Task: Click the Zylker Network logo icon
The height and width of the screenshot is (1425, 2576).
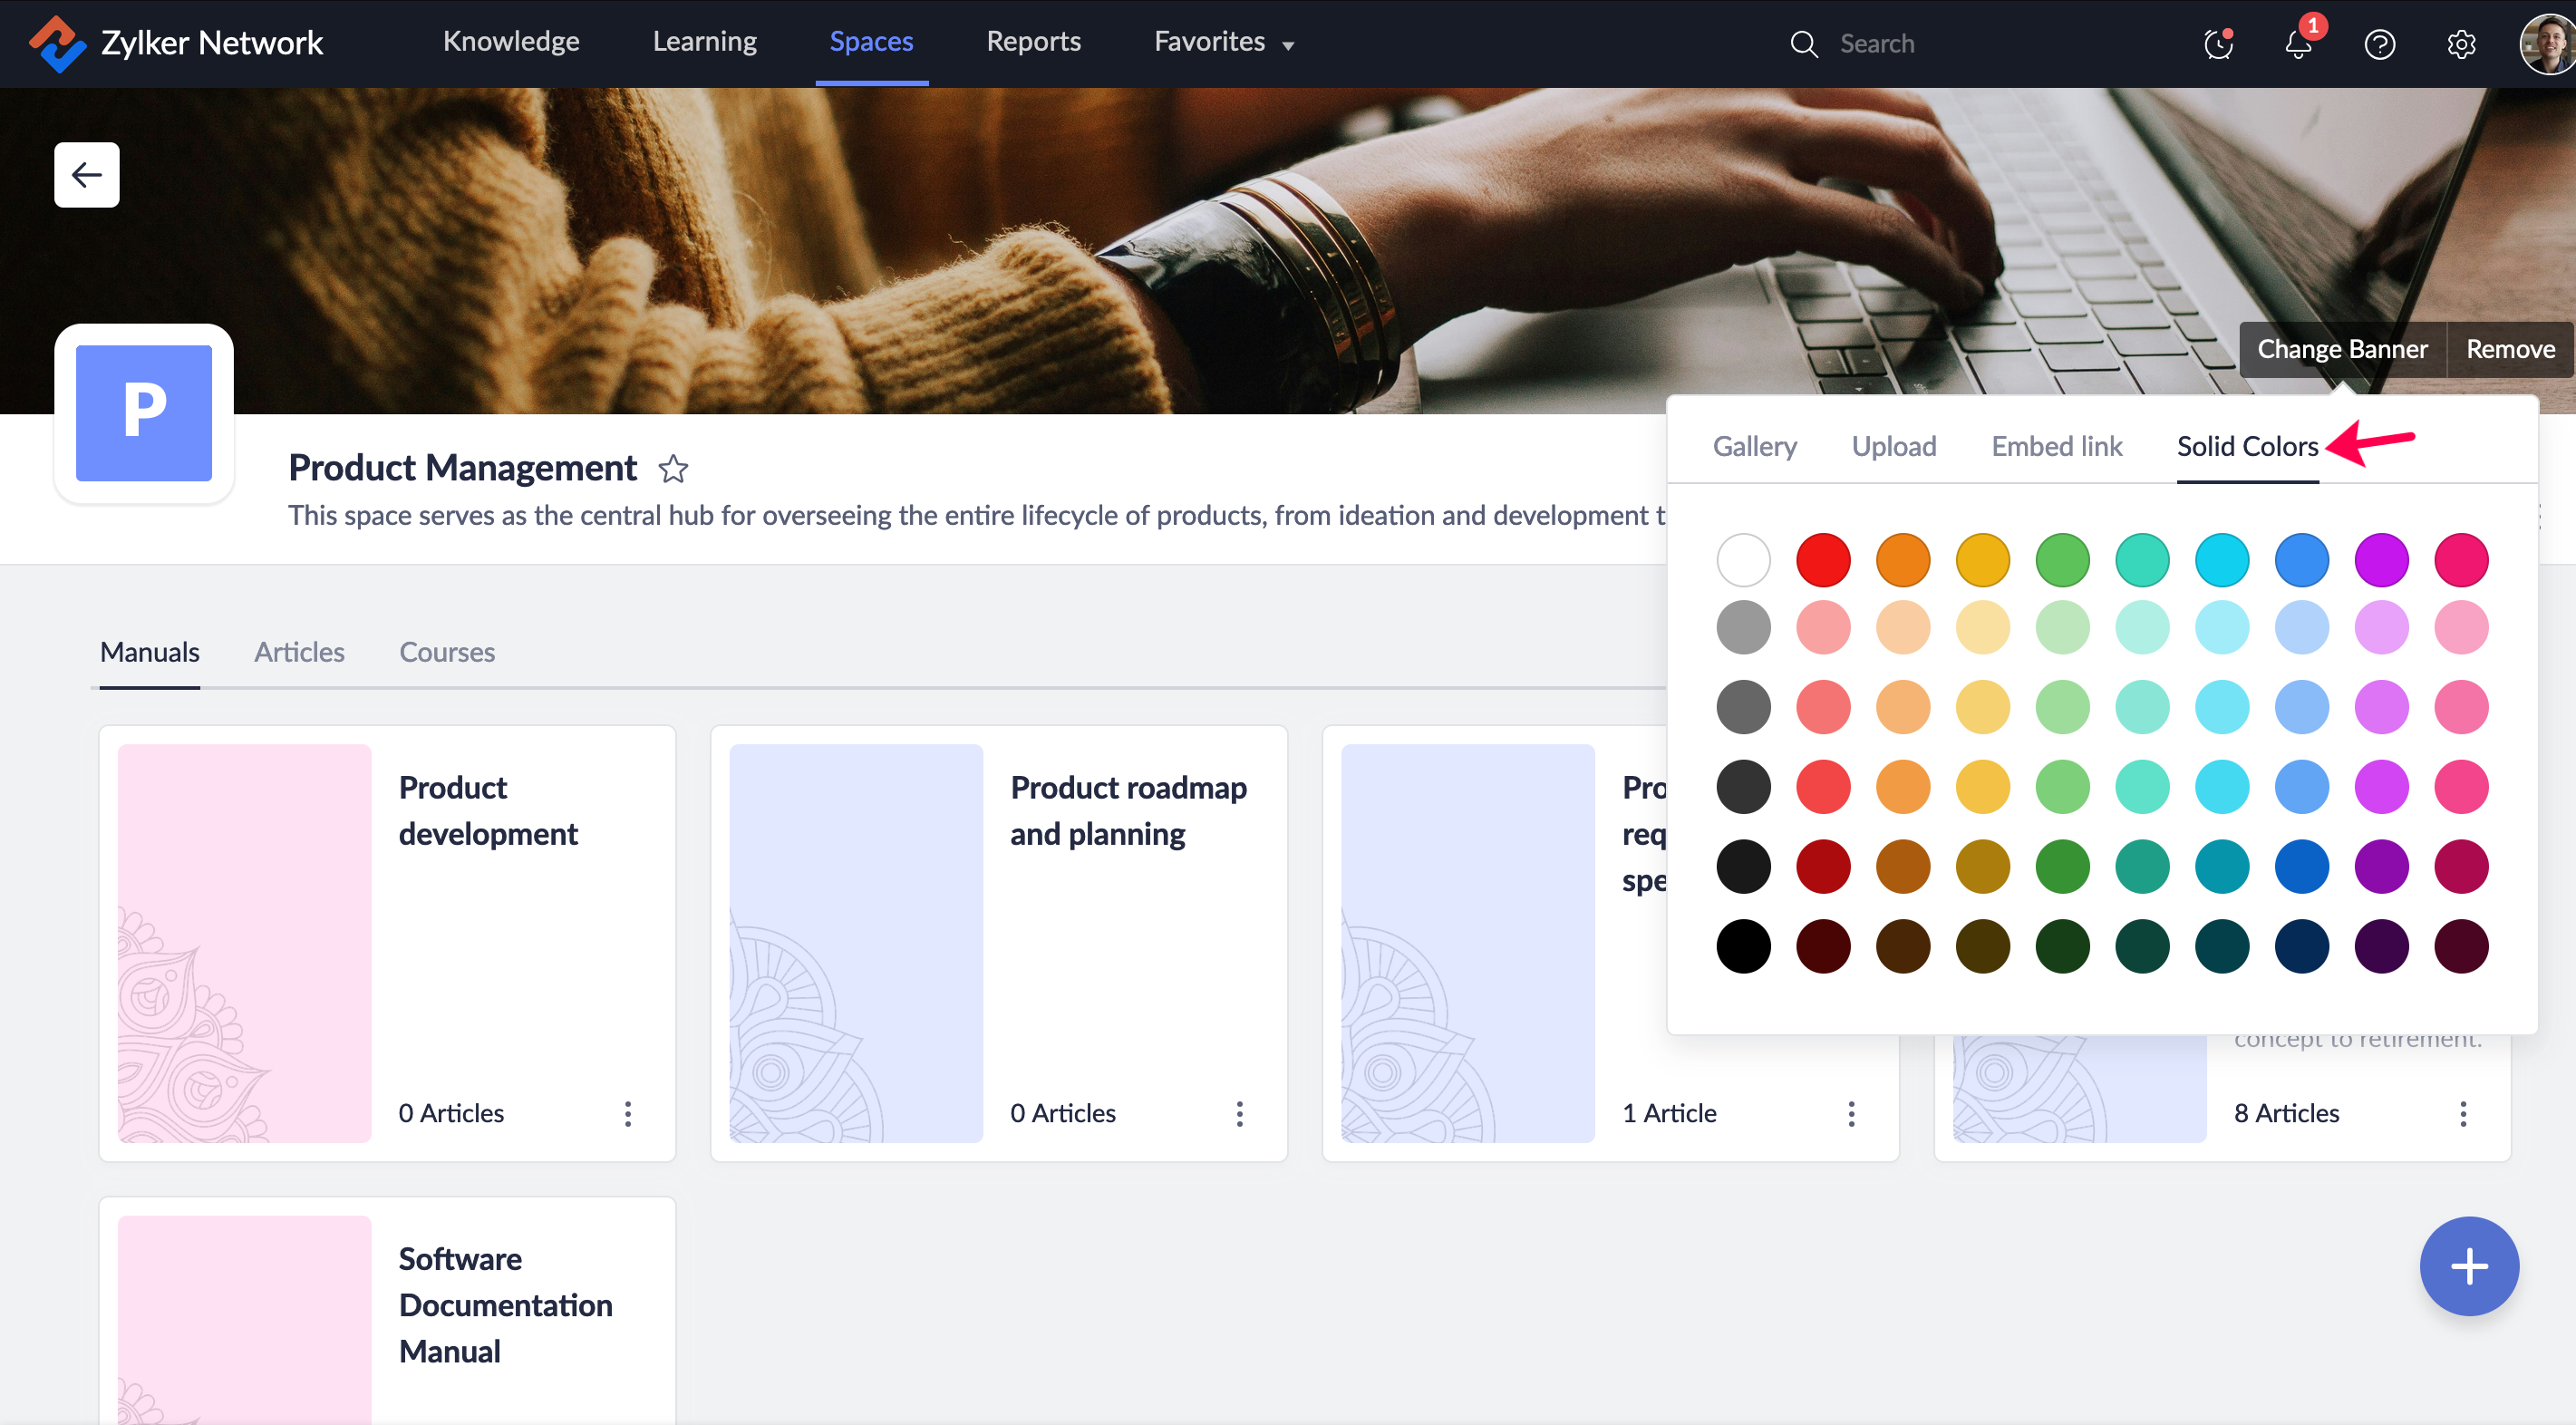Action: click(x=57, y=43)
